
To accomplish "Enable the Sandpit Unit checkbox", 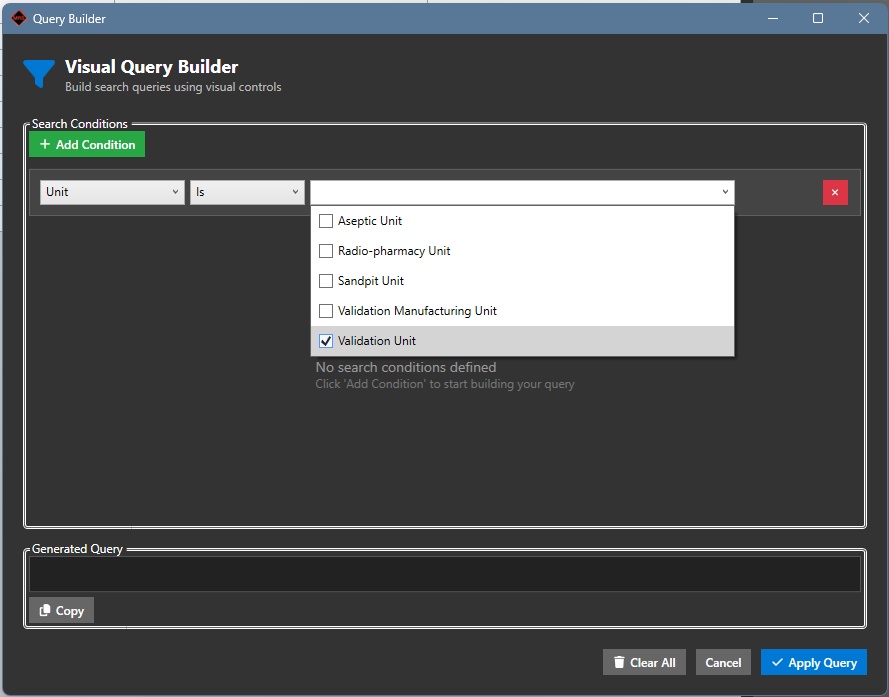I will tap(326, 281).
